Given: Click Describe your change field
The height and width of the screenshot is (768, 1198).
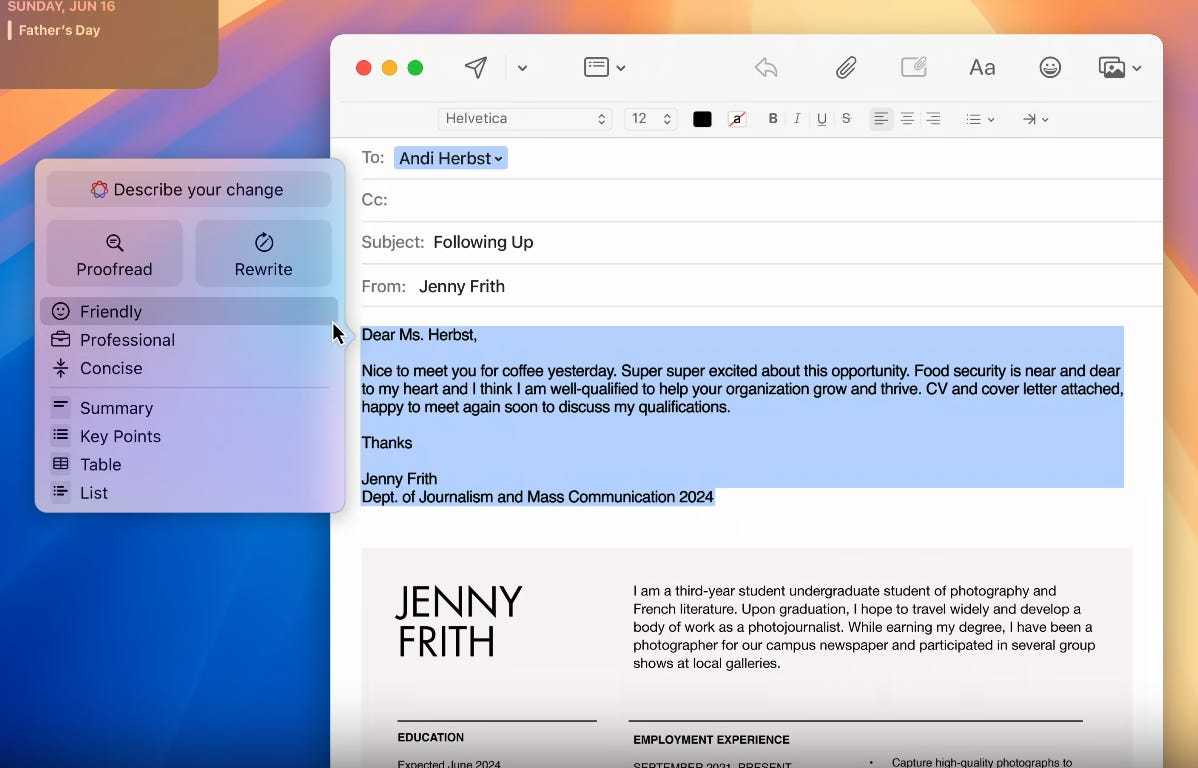Looking at the screenshot, I should 189,190.
